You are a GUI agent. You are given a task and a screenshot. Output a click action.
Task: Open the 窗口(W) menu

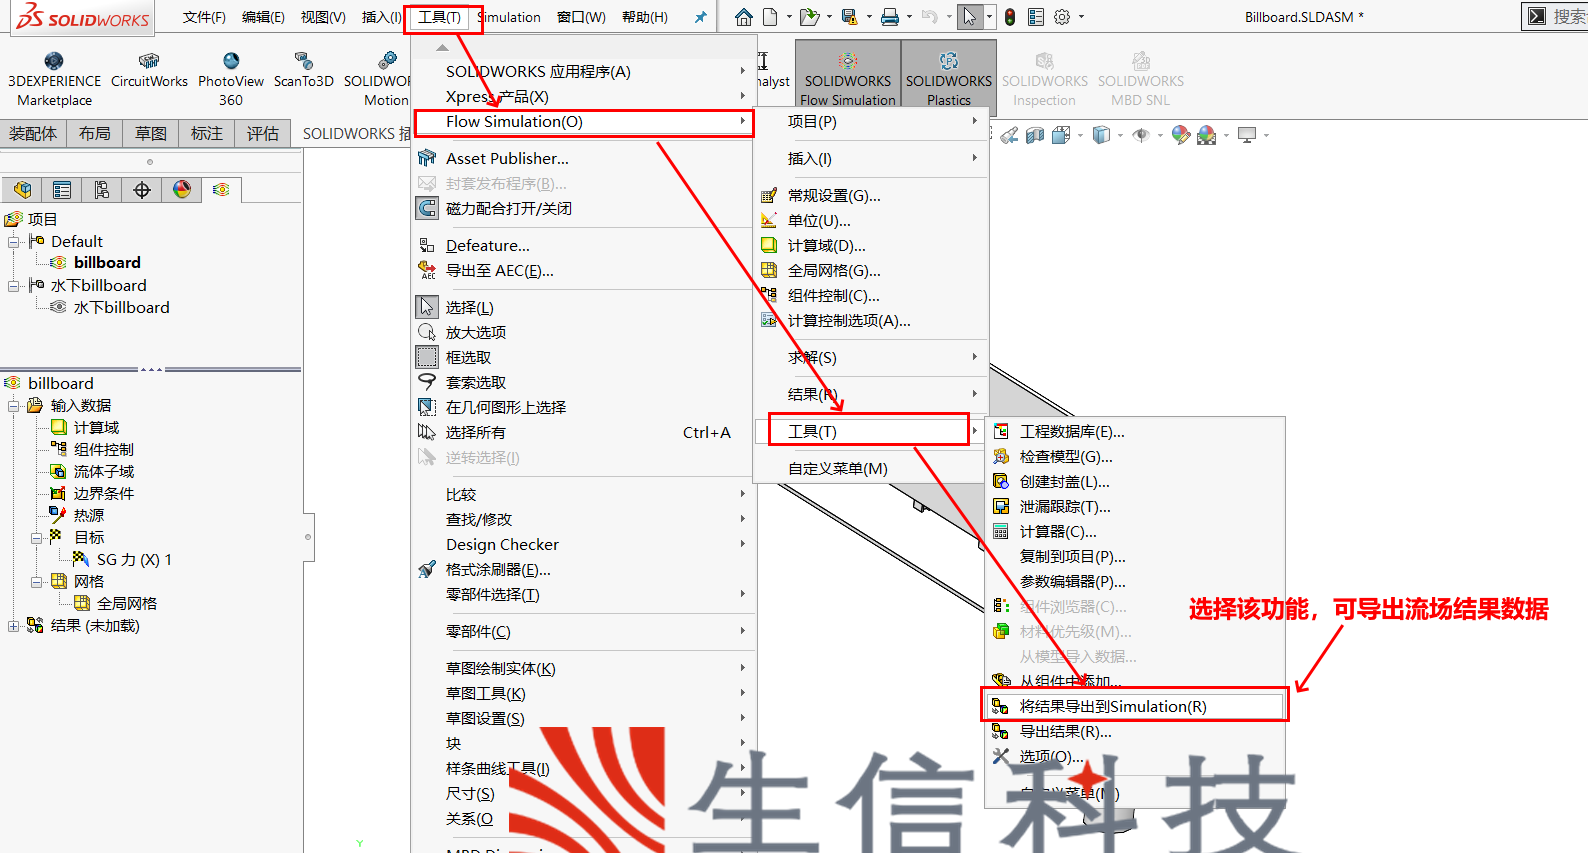click(581, 17)
